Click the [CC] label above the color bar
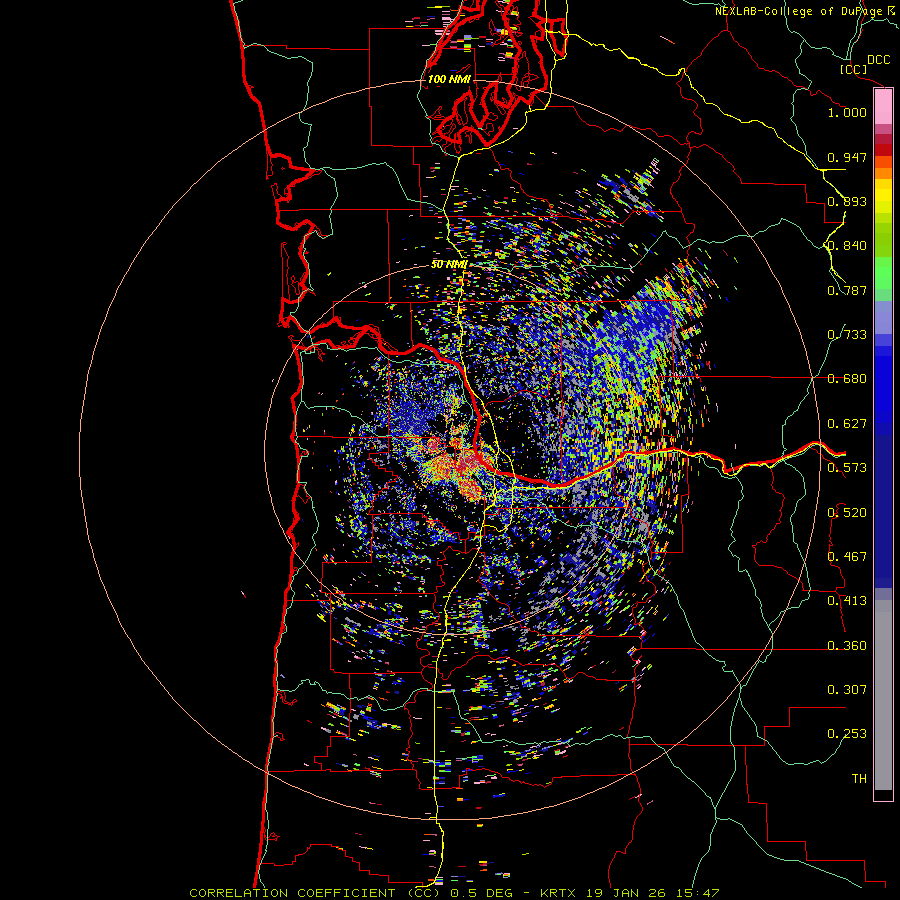900x900 pixels. pos(853,69)
